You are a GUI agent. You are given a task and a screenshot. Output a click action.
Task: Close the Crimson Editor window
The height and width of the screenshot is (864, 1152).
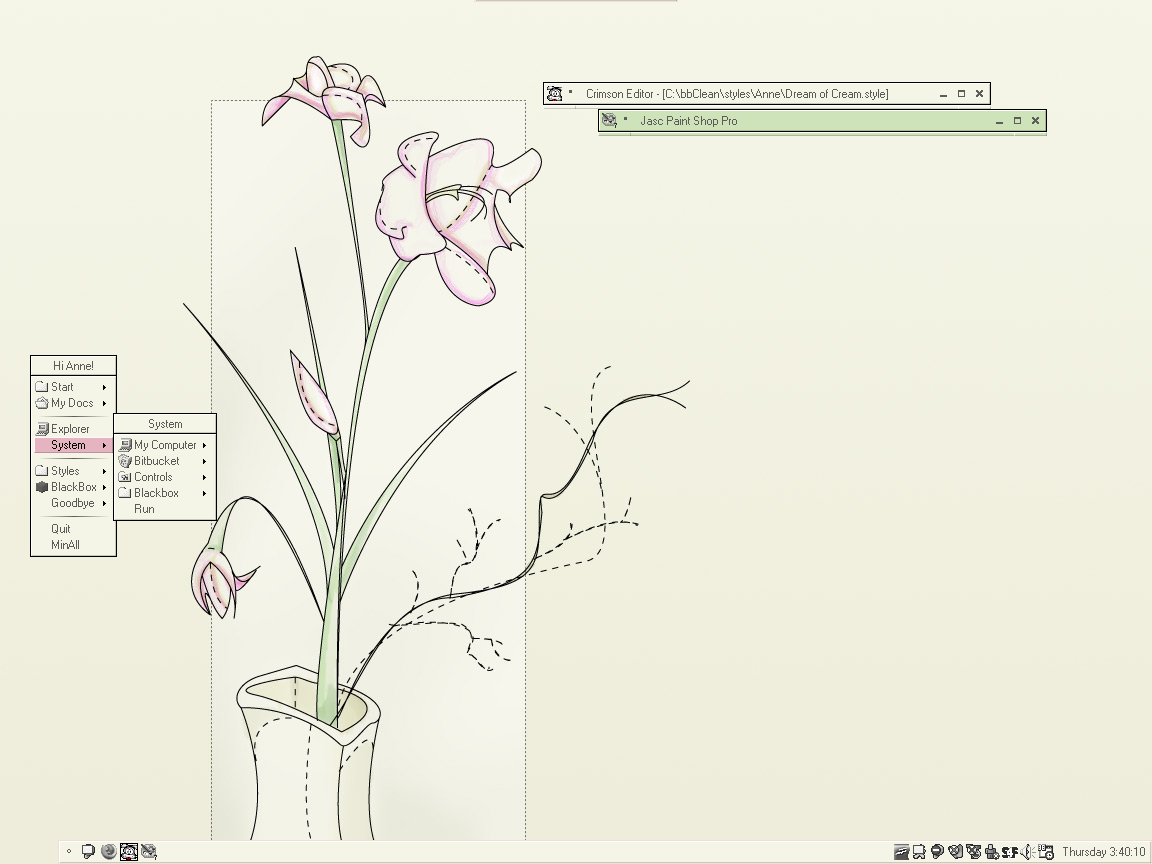(979, 94)
